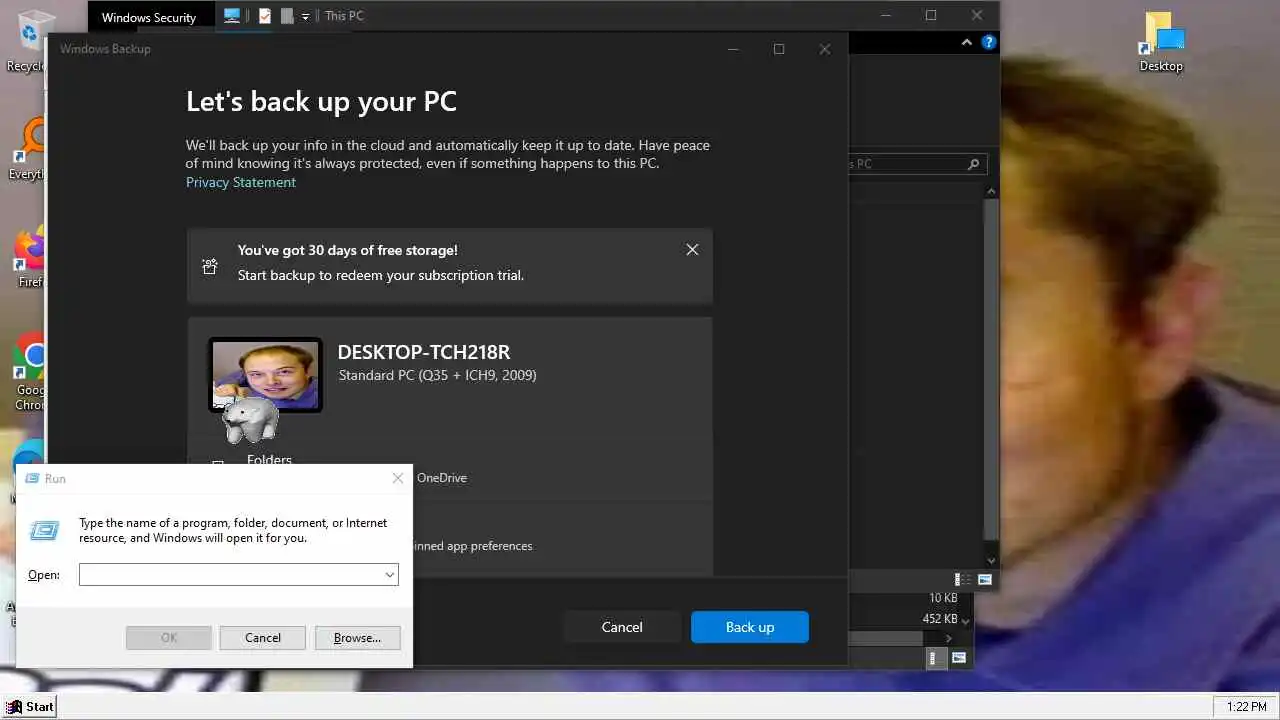Open the Customize Quick Access Toolbar dropdown

[x=306, y=17]
